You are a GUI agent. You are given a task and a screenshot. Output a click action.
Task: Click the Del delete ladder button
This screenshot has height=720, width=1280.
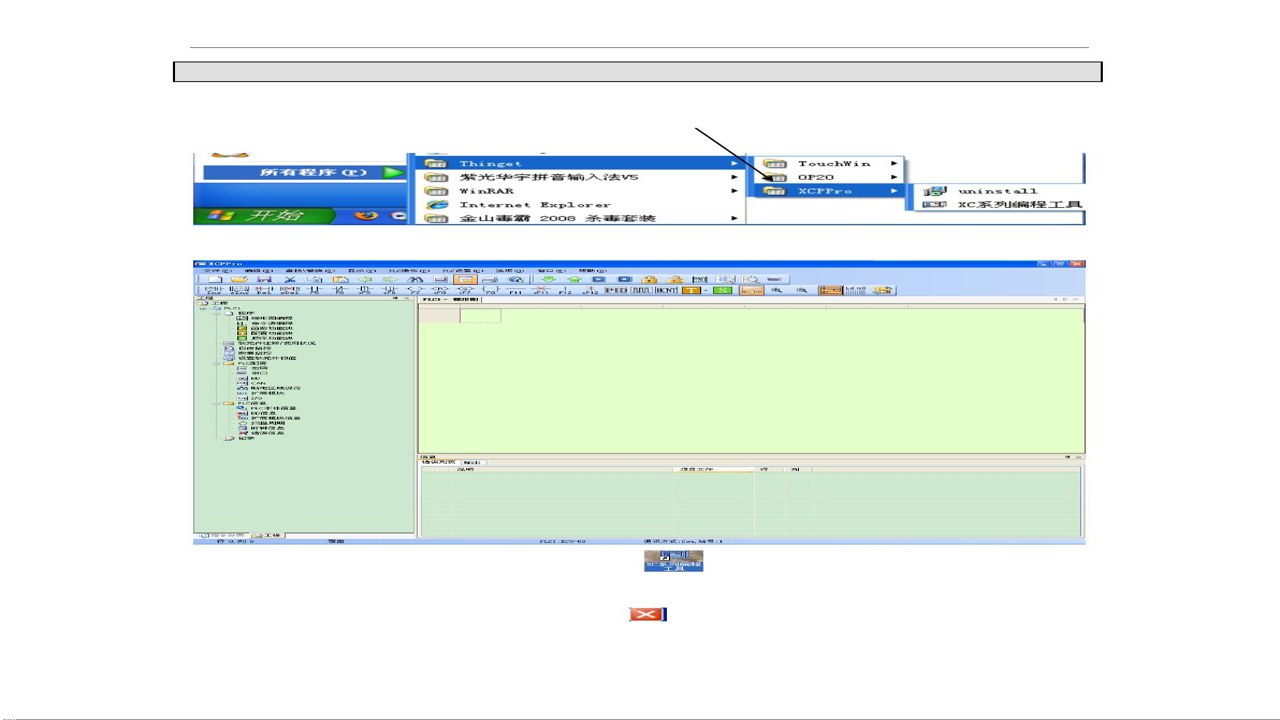click(264, 291)
